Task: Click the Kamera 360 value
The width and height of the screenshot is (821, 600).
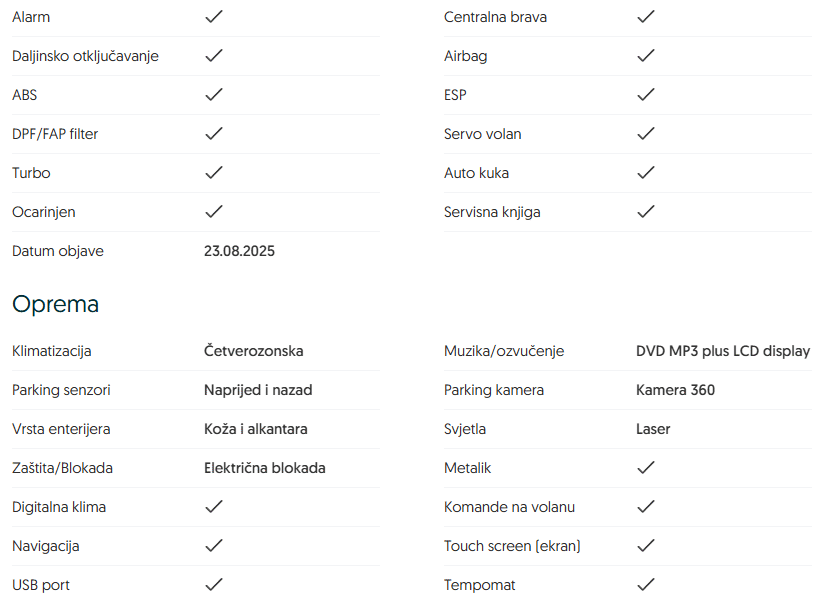Action: tap(675, 390)
